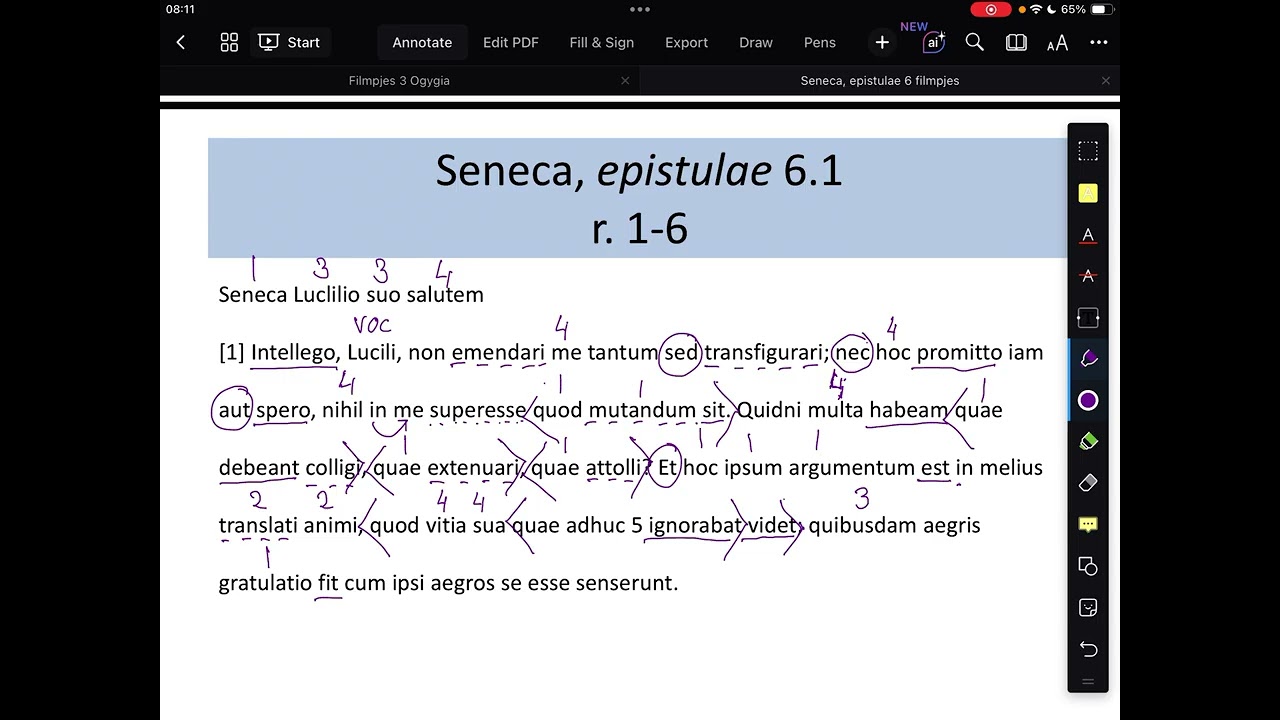This screenshot has width=1280, height=720.
Task: Tap the 08:11 clock in status bar
Action: (180, 9)
